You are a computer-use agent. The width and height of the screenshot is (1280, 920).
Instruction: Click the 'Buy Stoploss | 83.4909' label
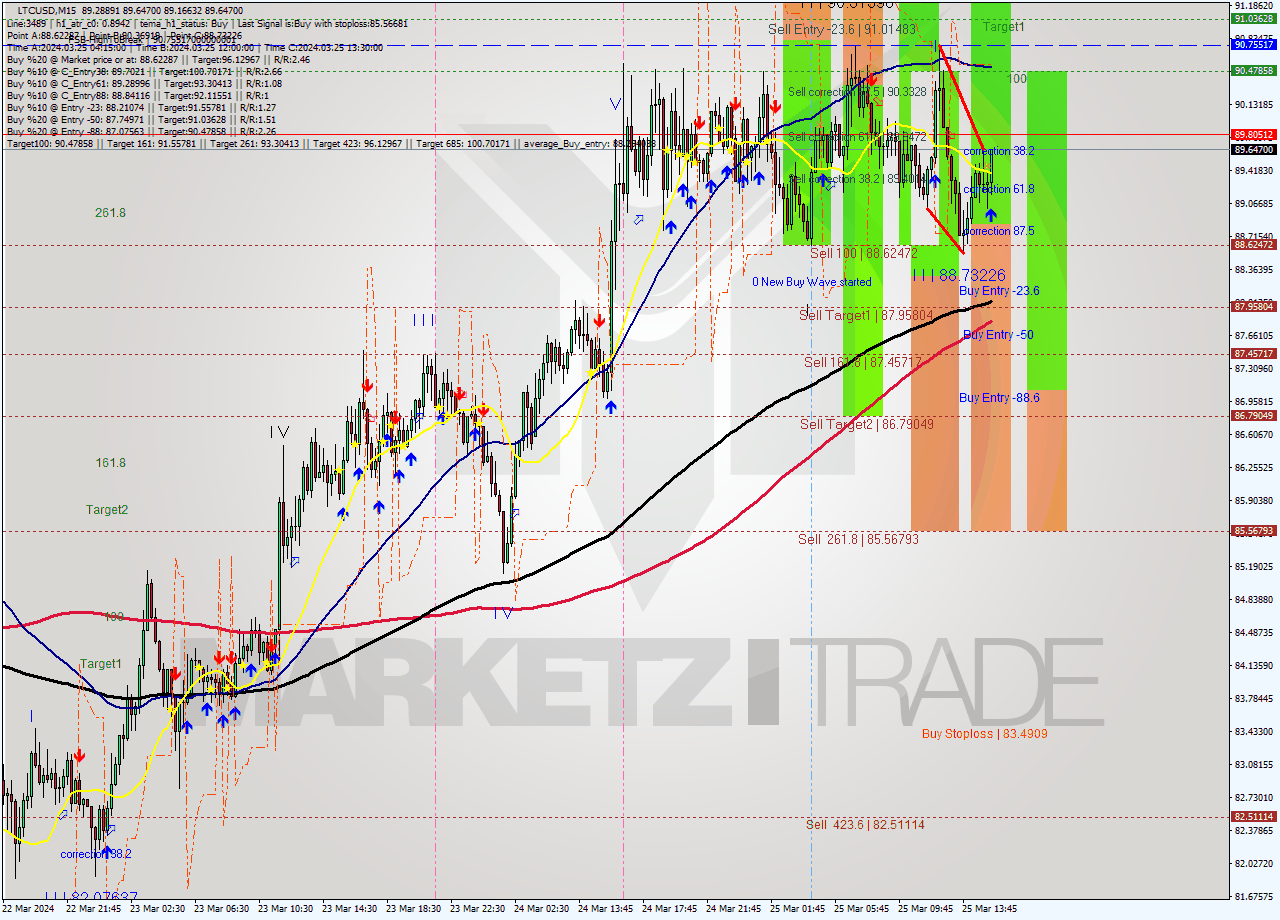[x=985, y=733]
